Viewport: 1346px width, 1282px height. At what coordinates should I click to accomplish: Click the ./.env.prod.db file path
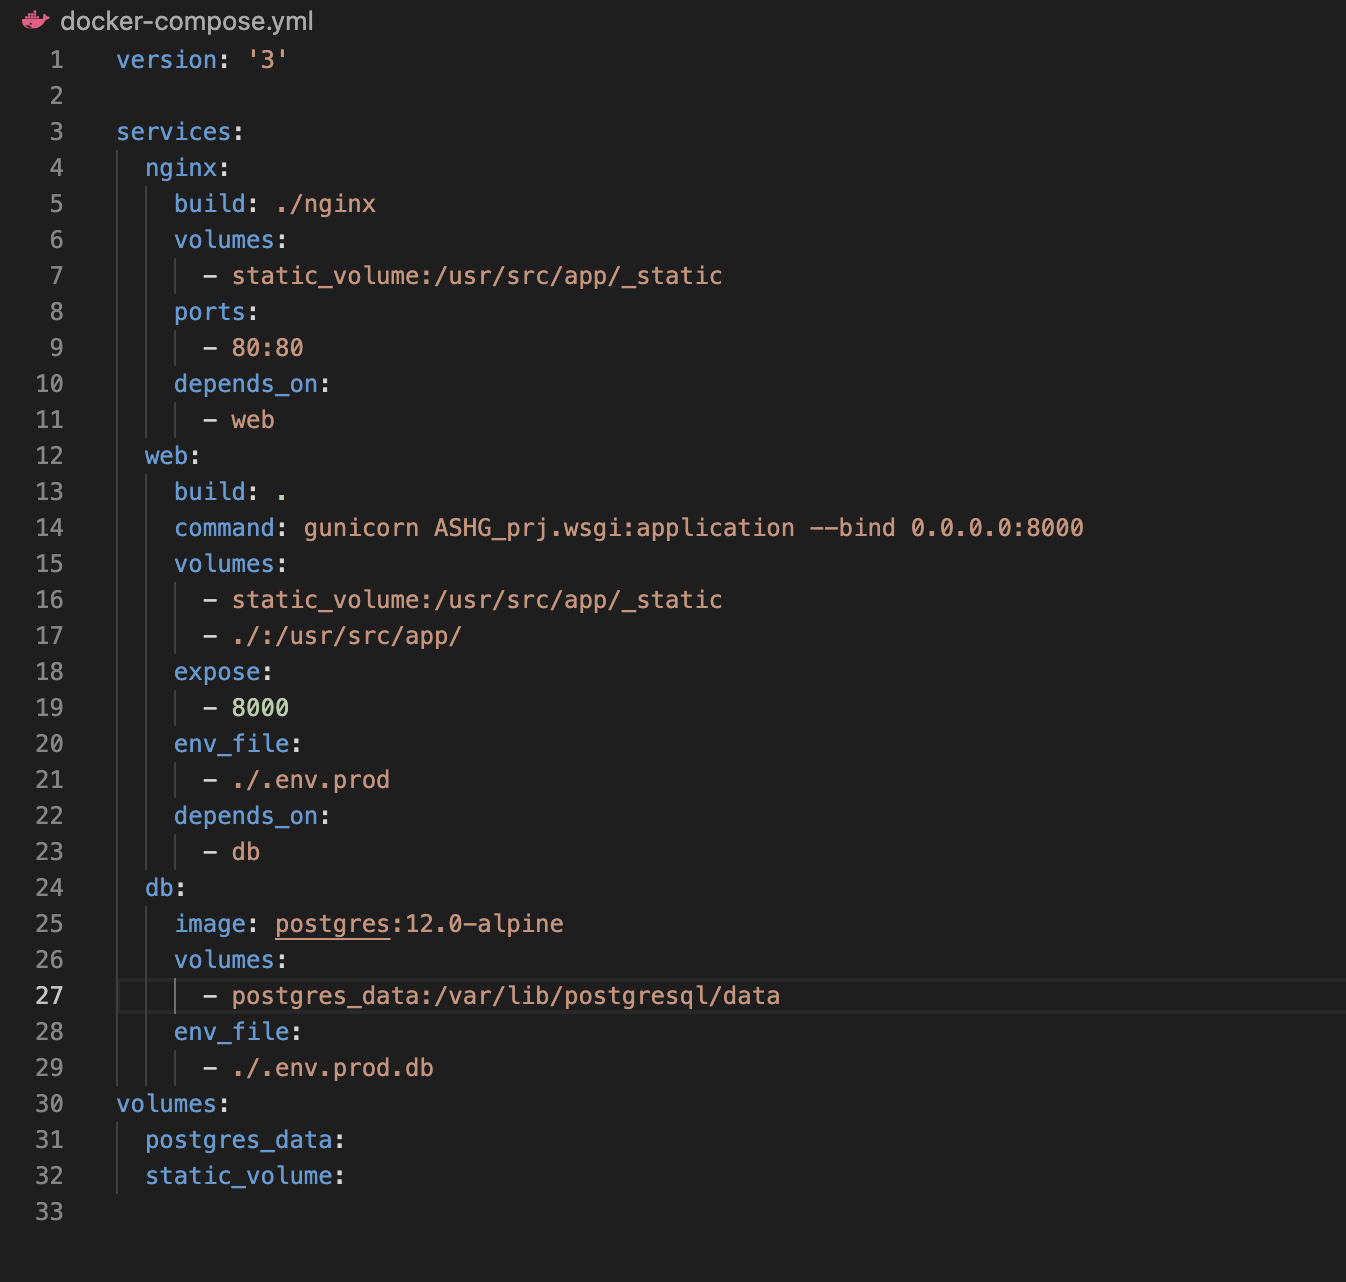(x=332, y=1068)
